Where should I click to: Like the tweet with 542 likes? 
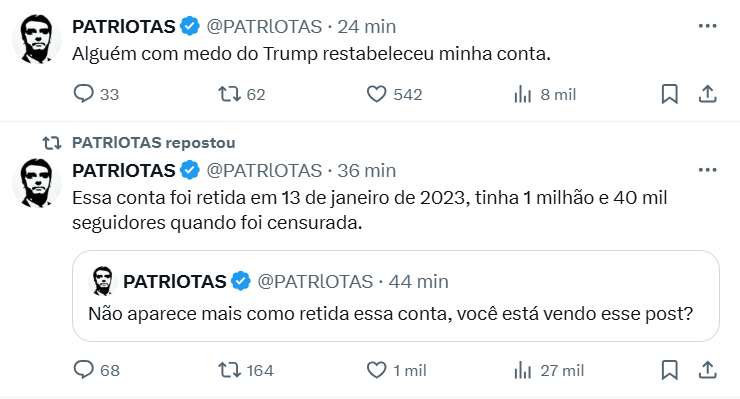394,94
